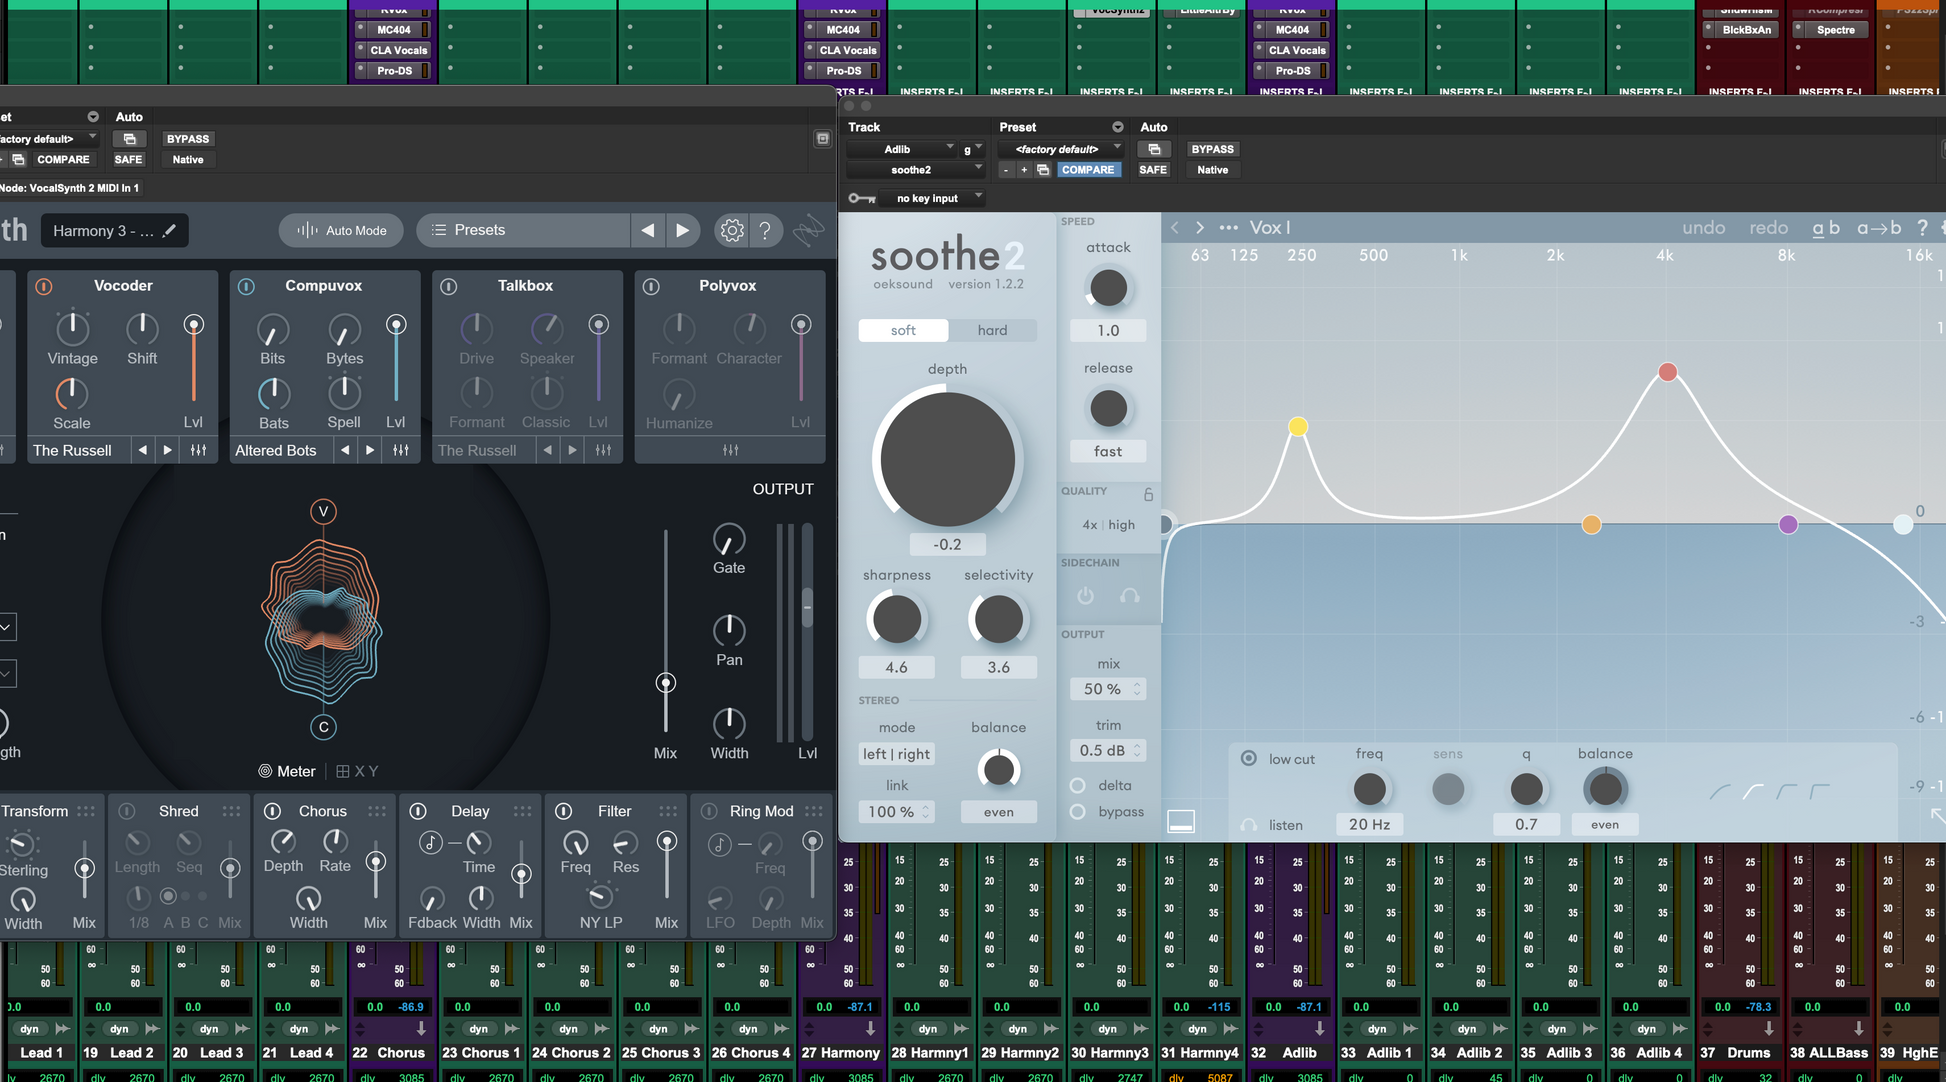Image resolution: width=1946 pixels, height=1082 pixels.
Task: Open the mix percentage stepper
Action: (x=1136, y=689)
